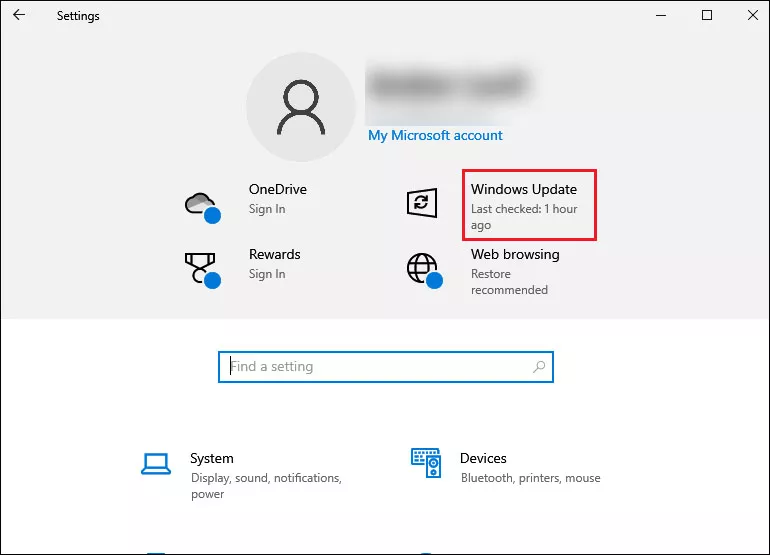Screen dimensions: 770x555
Task: Click the Rewards medal icon
Action: click(x=202, y=270)
